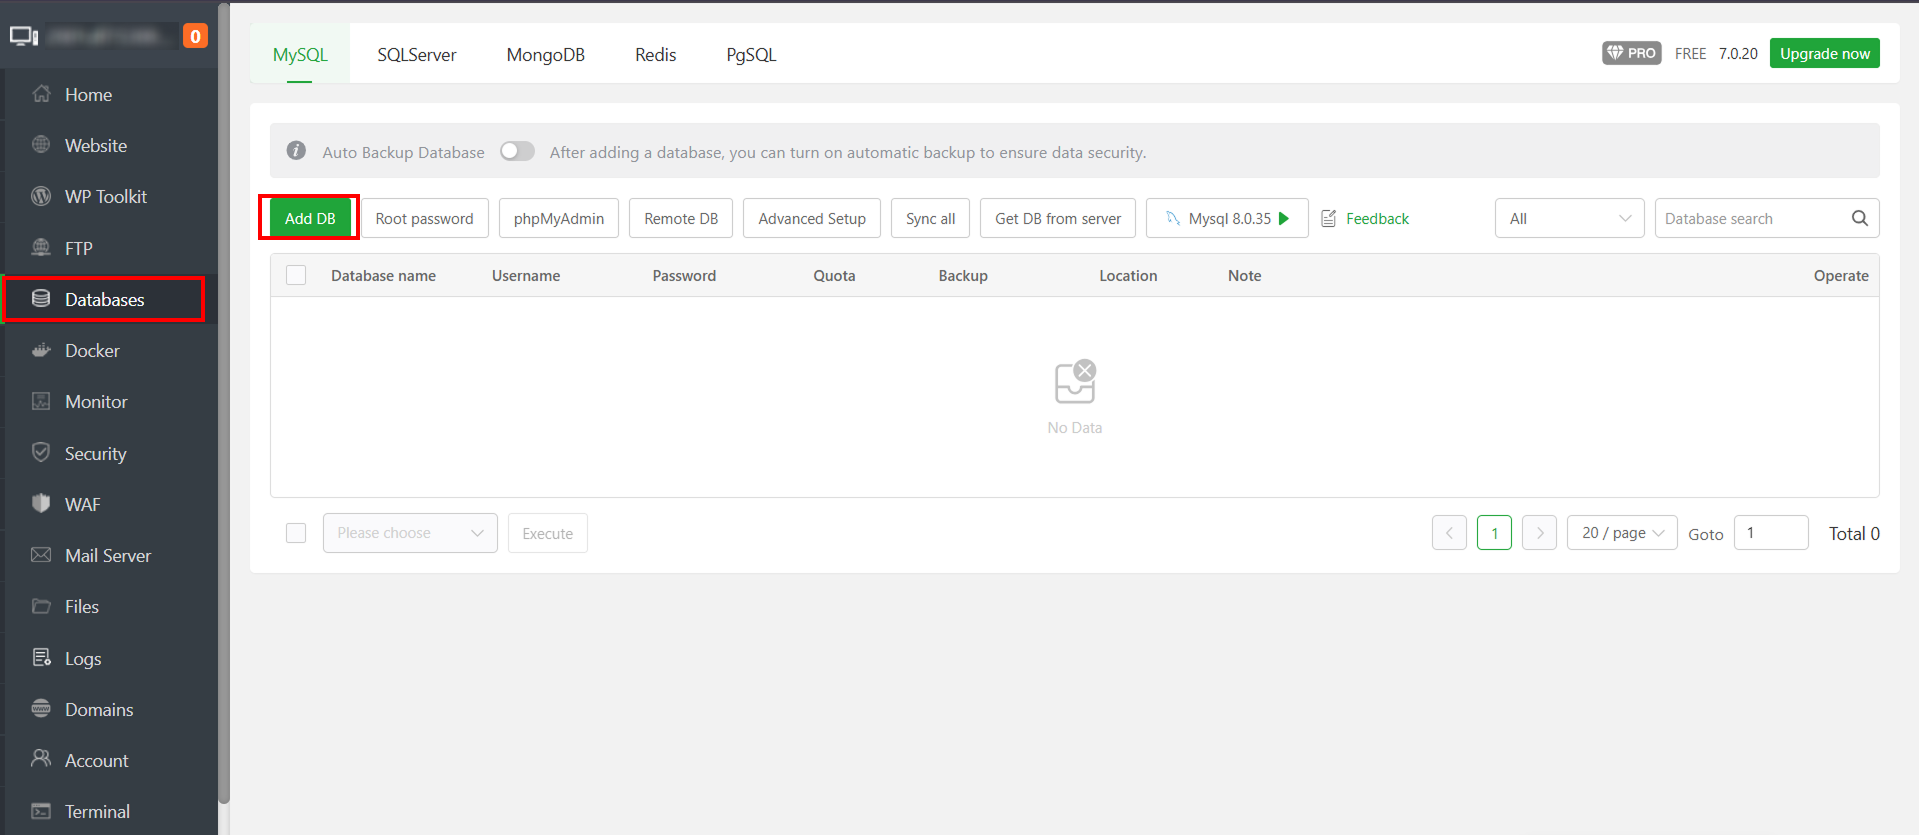Click the 7.0.20 version number
The height and width of the screenshot is (835, 1919).
point(1738,53)
